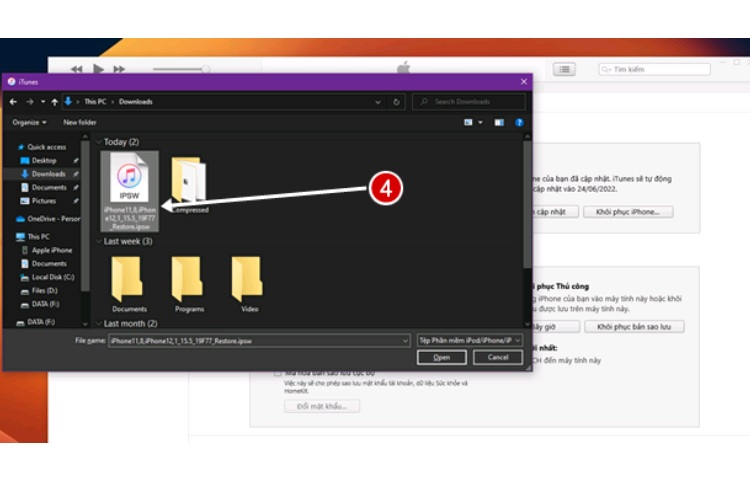Open the file type filter dropdown
This screenshot has height=492, width=750.
tap(469, 340)
